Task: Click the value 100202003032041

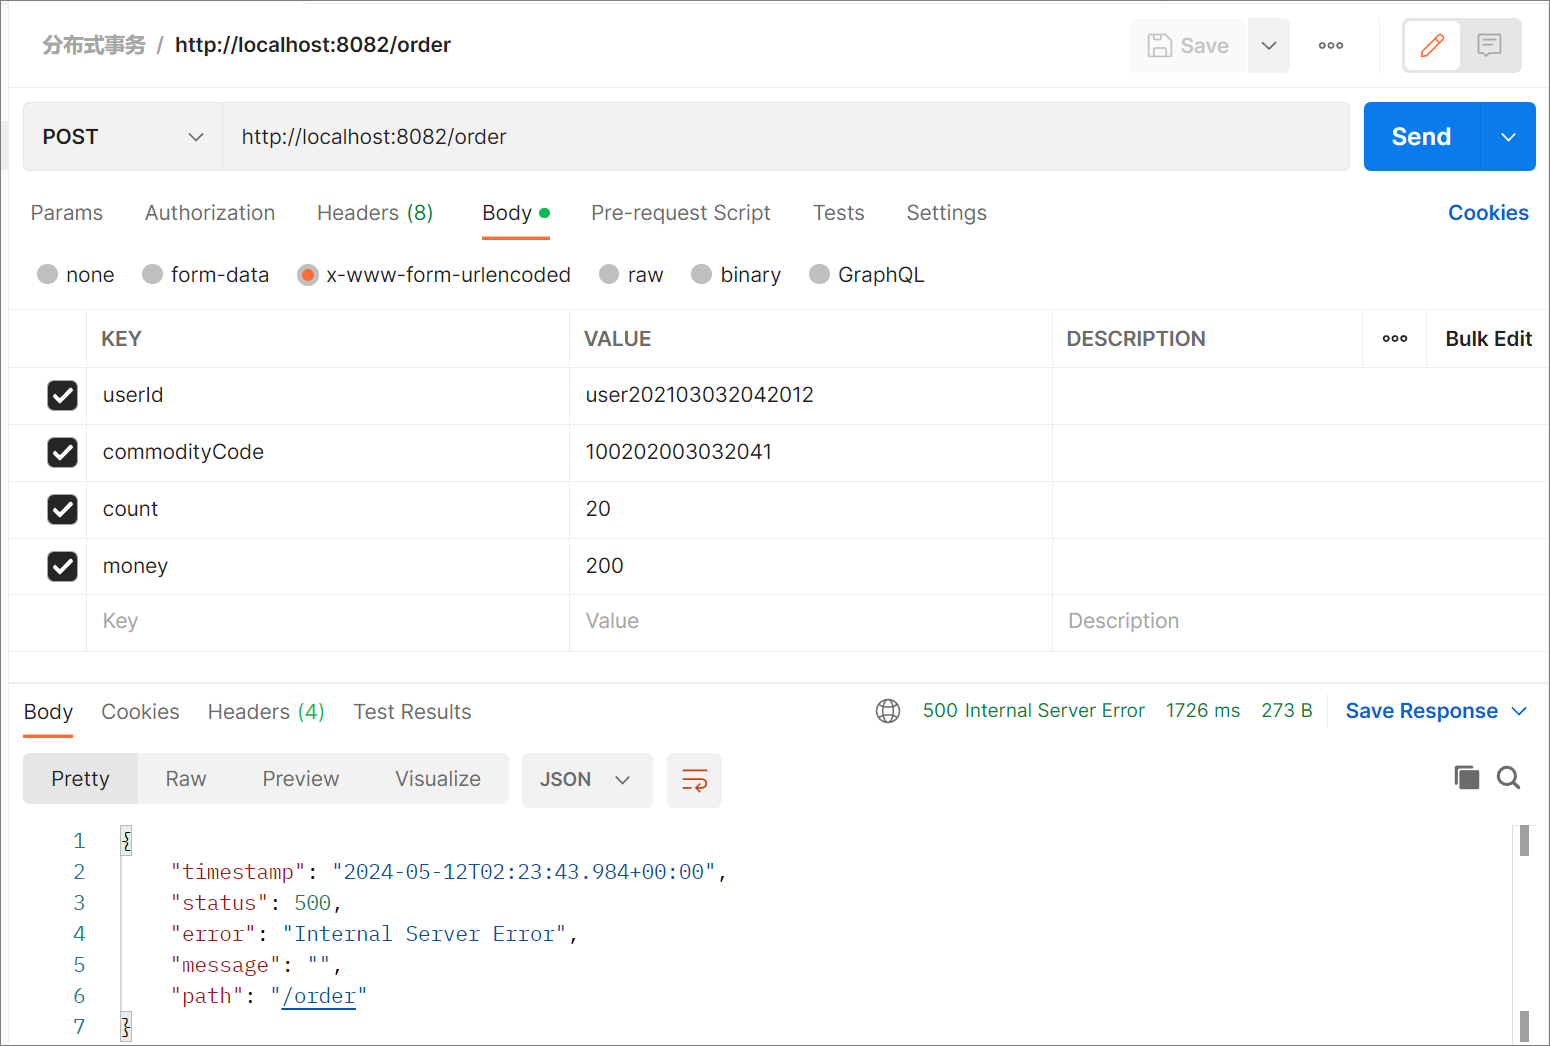Action: (x=679, y=452)
